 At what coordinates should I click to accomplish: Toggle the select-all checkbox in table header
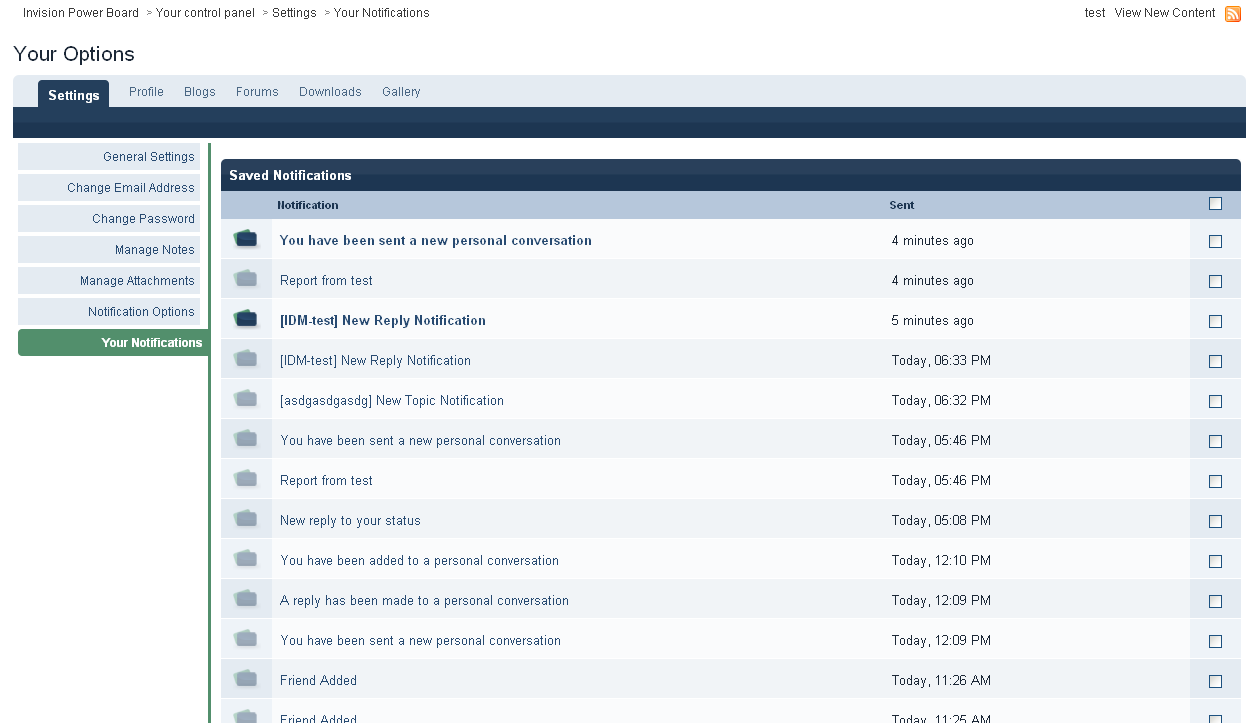tap(1215, 204)
